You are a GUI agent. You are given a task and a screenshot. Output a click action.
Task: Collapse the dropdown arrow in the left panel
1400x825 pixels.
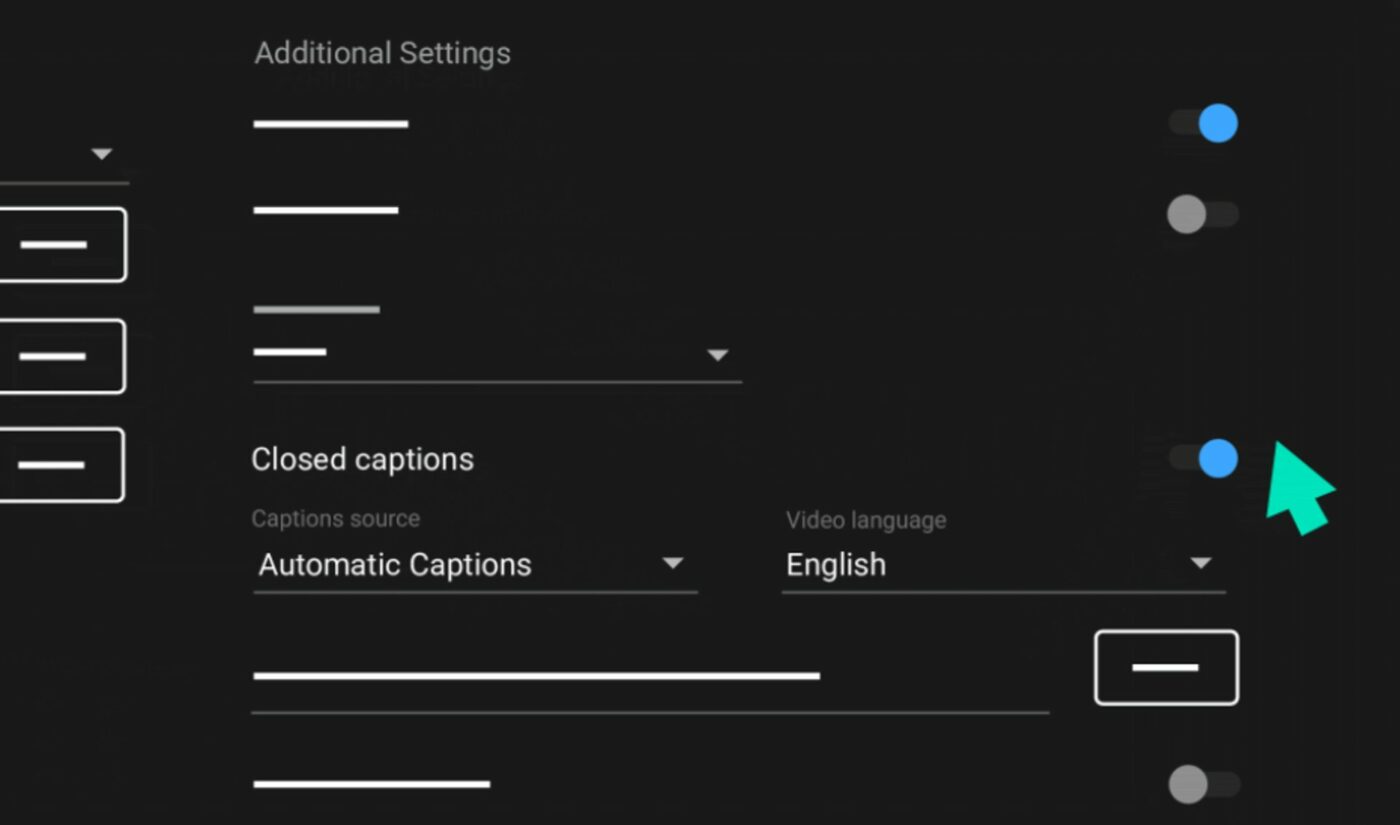pyautogui.click(x=102, y=153)
